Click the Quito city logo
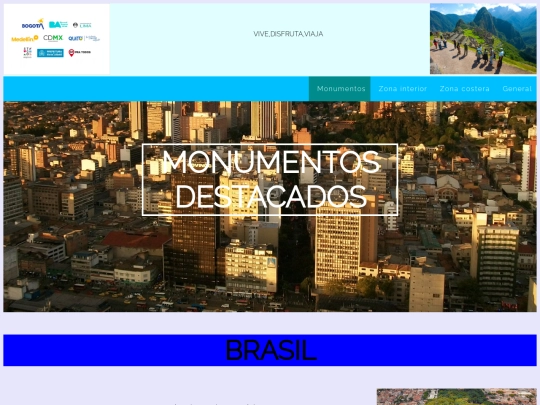 (84, 38)
